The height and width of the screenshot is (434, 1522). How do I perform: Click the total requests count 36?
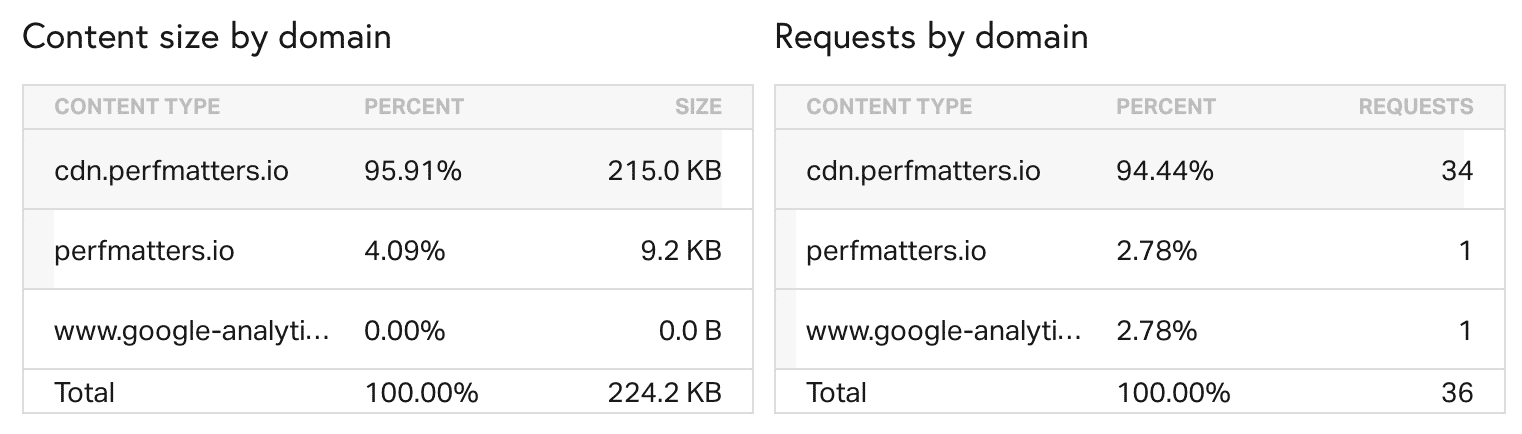[1457, 392]
